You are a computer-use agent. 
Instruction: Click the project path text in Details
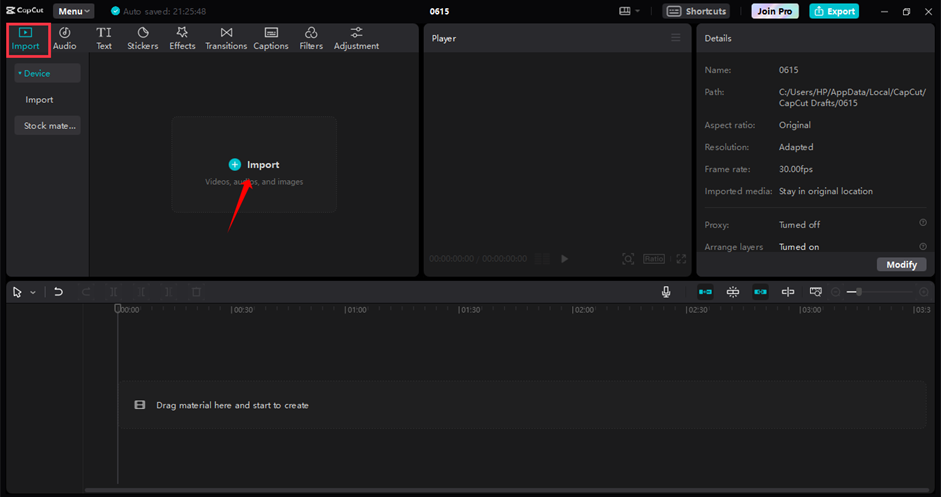[x=852, y=98]
